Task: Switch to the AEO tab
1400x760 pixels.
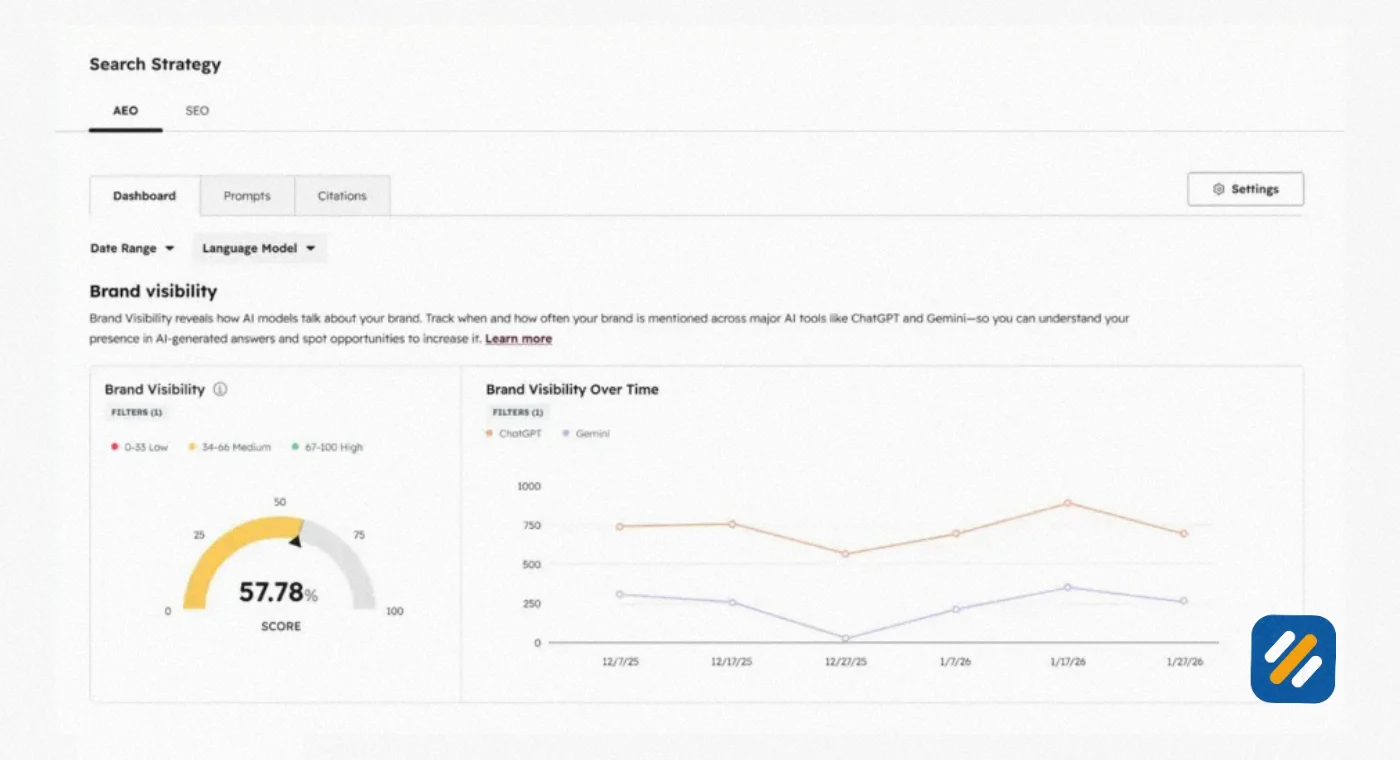Action: pos(125,111)
